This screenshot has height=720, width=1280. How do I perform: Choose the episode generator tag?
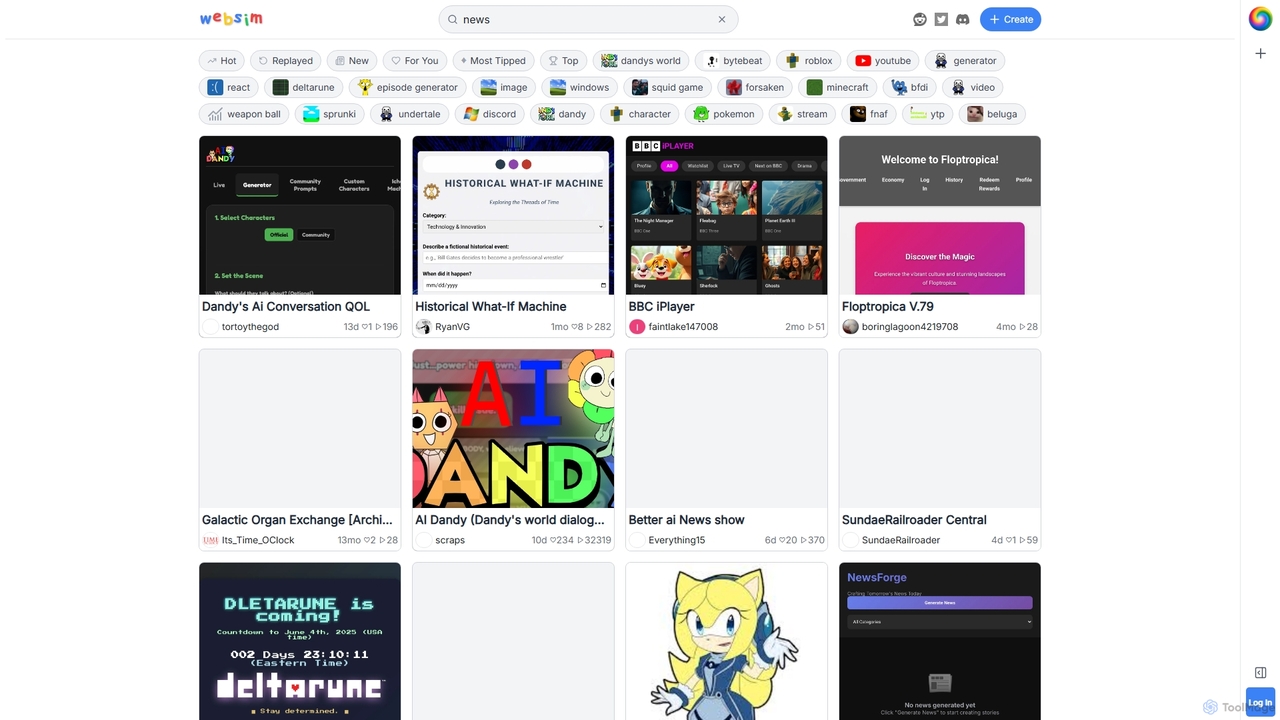click(x=408, y=87)
